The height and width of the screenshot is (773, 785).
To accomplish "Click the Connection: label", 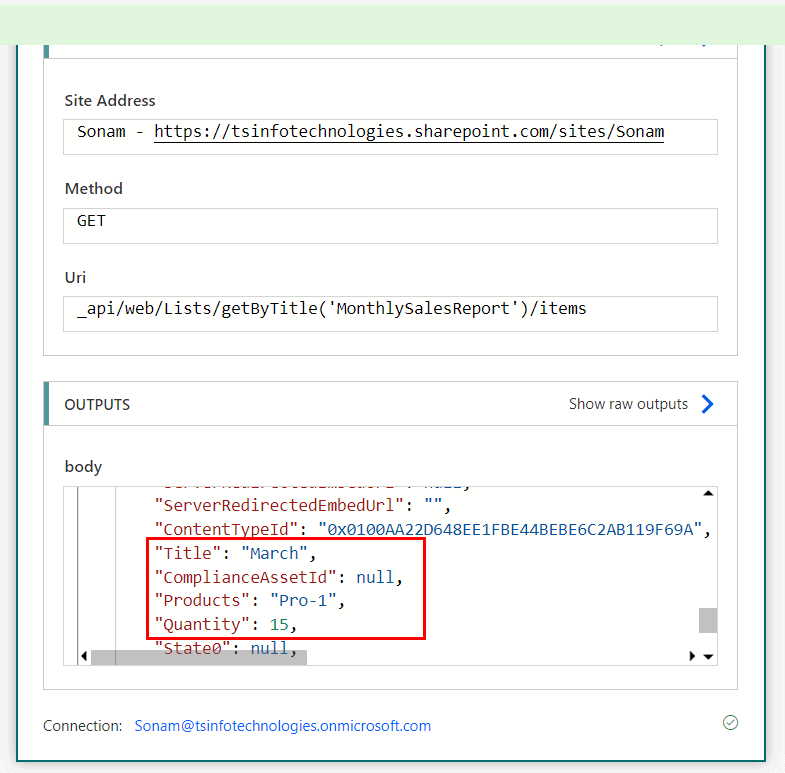I will [x=83, y=725].
